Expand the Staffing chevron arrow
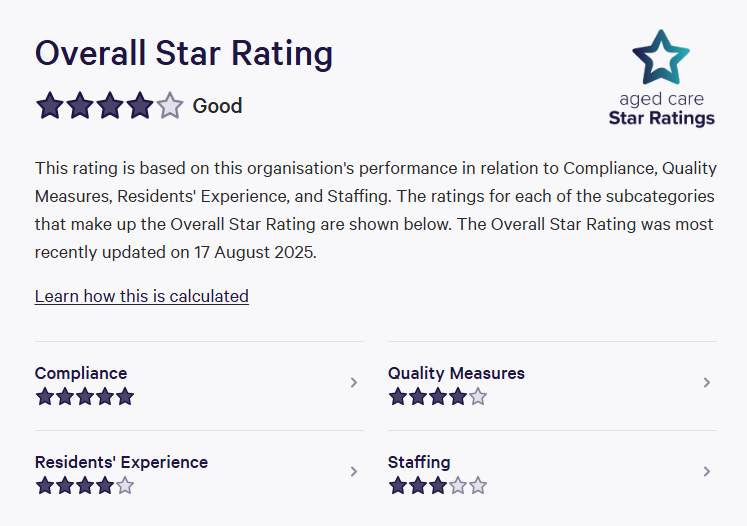The height and width of the screenshot is (526, 747). coord(706,471)
